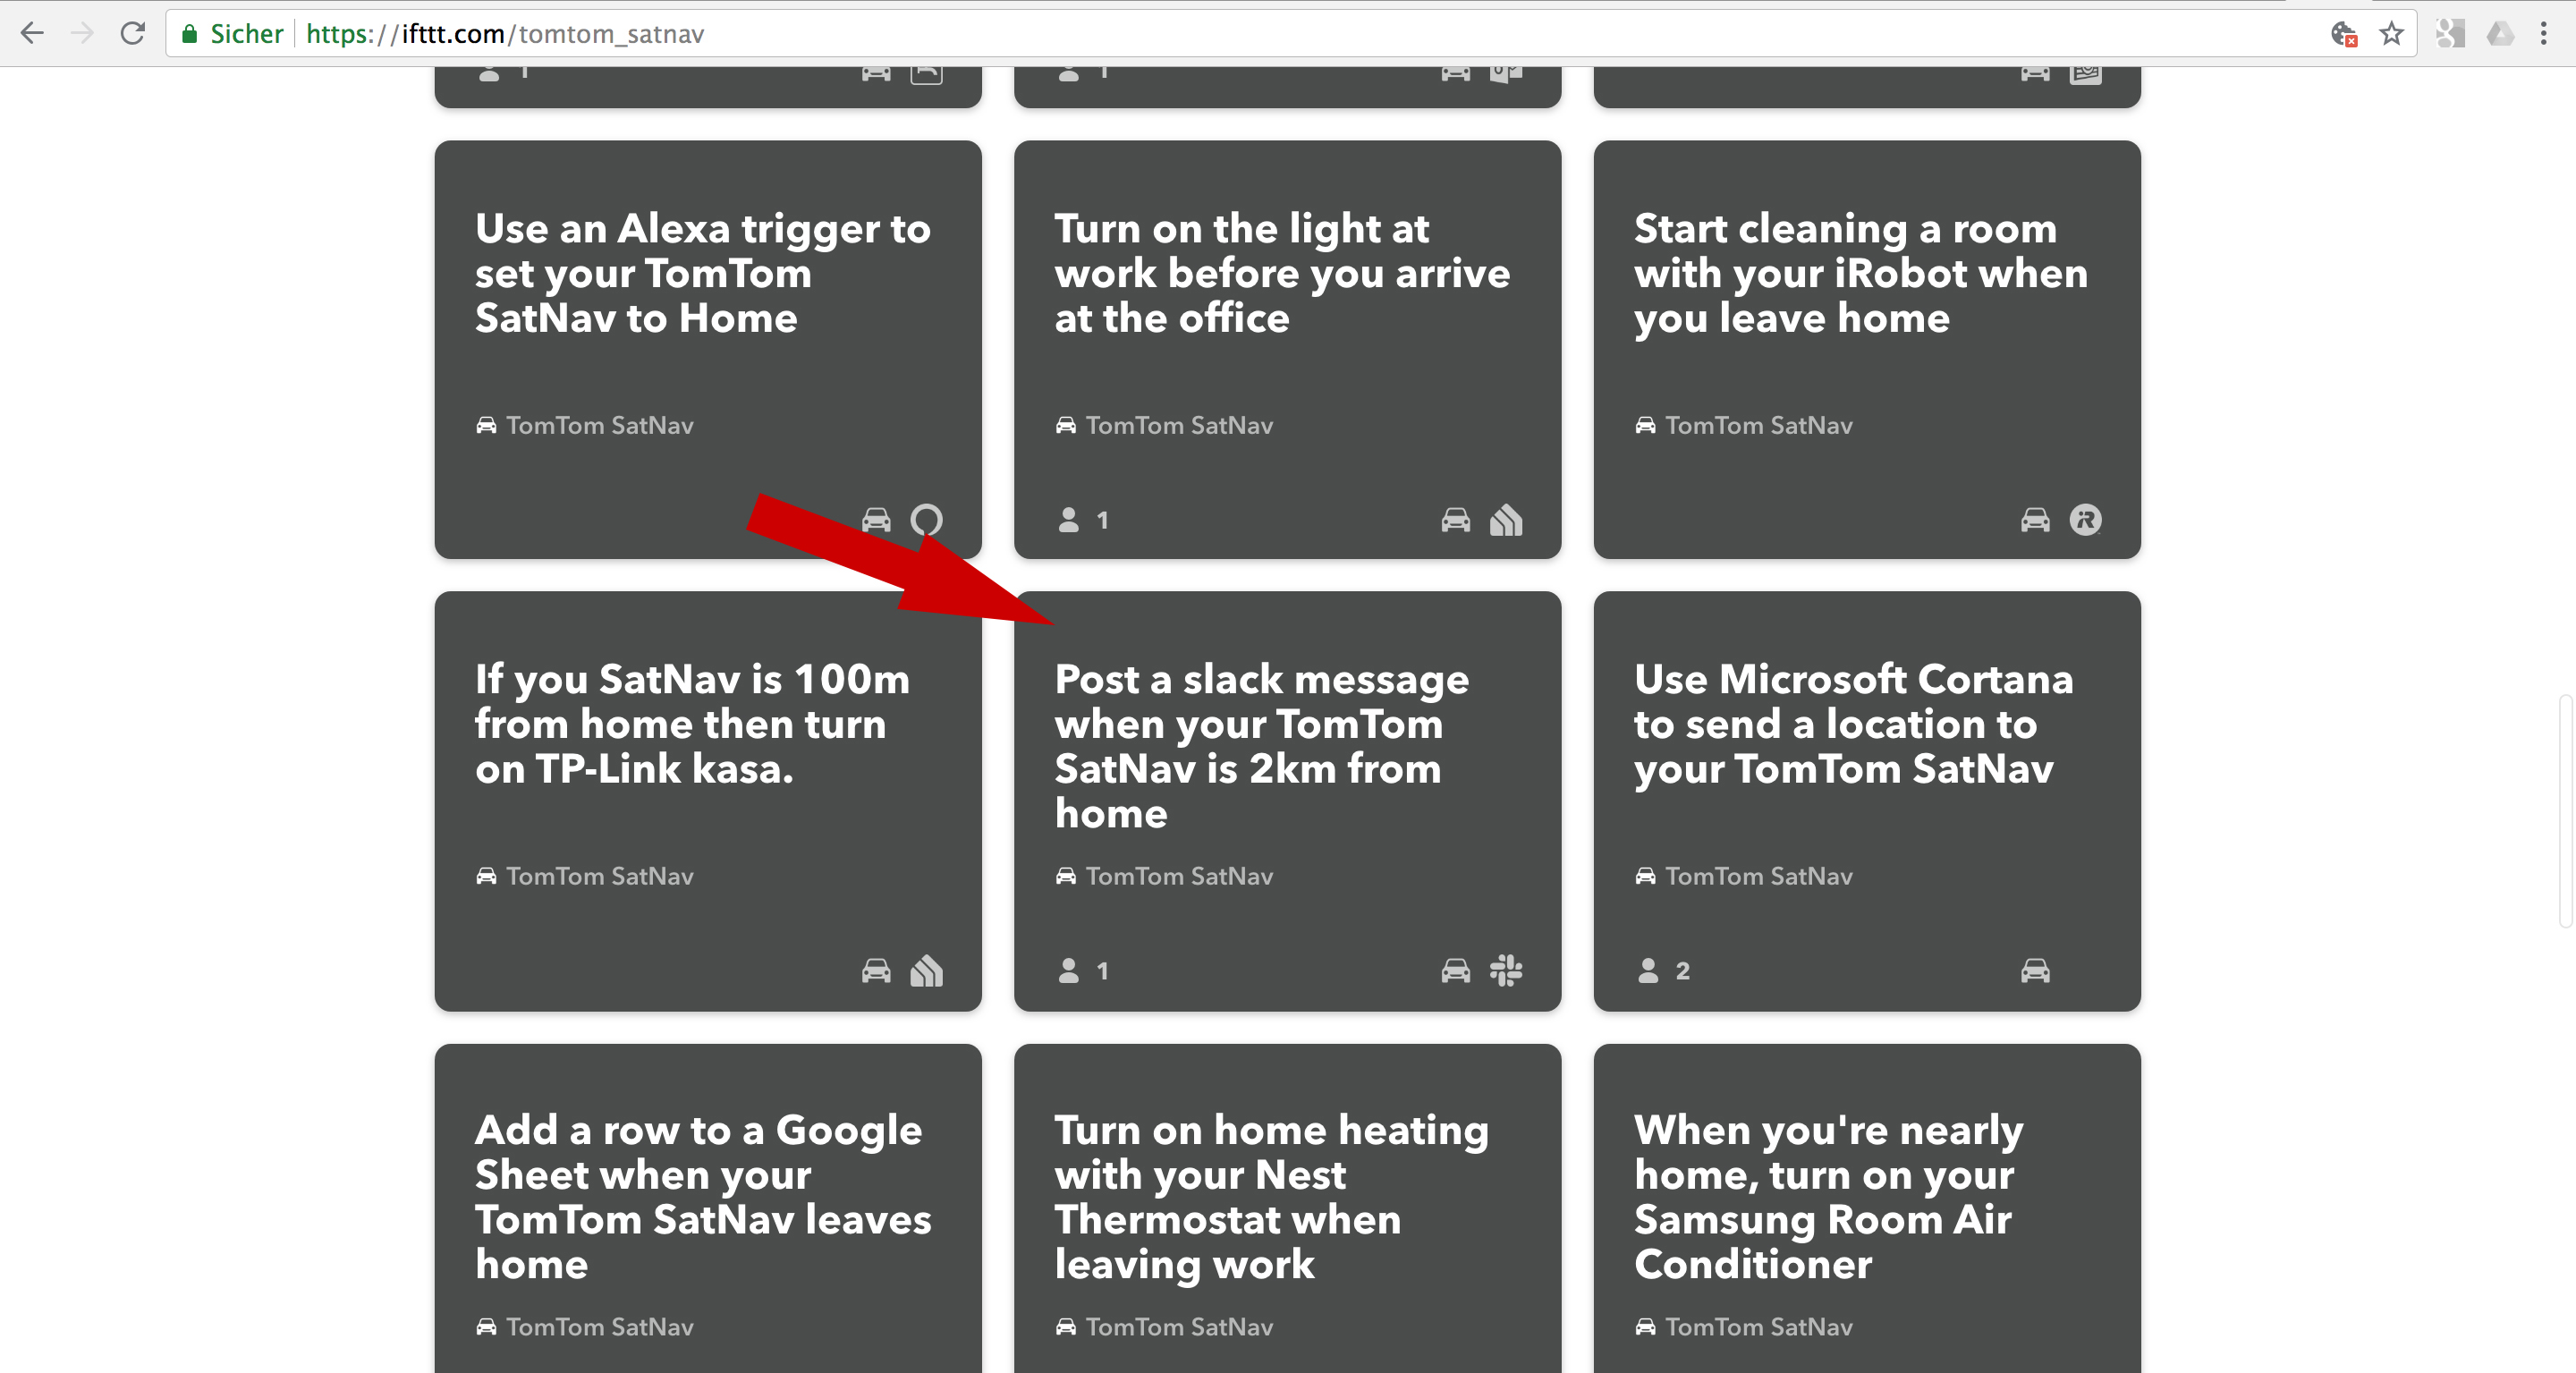Image resolution: width=2576 pixels, height=1373 pixels.
Task: Bookmark this page with the star icon
Action: tap(2391, 34)
